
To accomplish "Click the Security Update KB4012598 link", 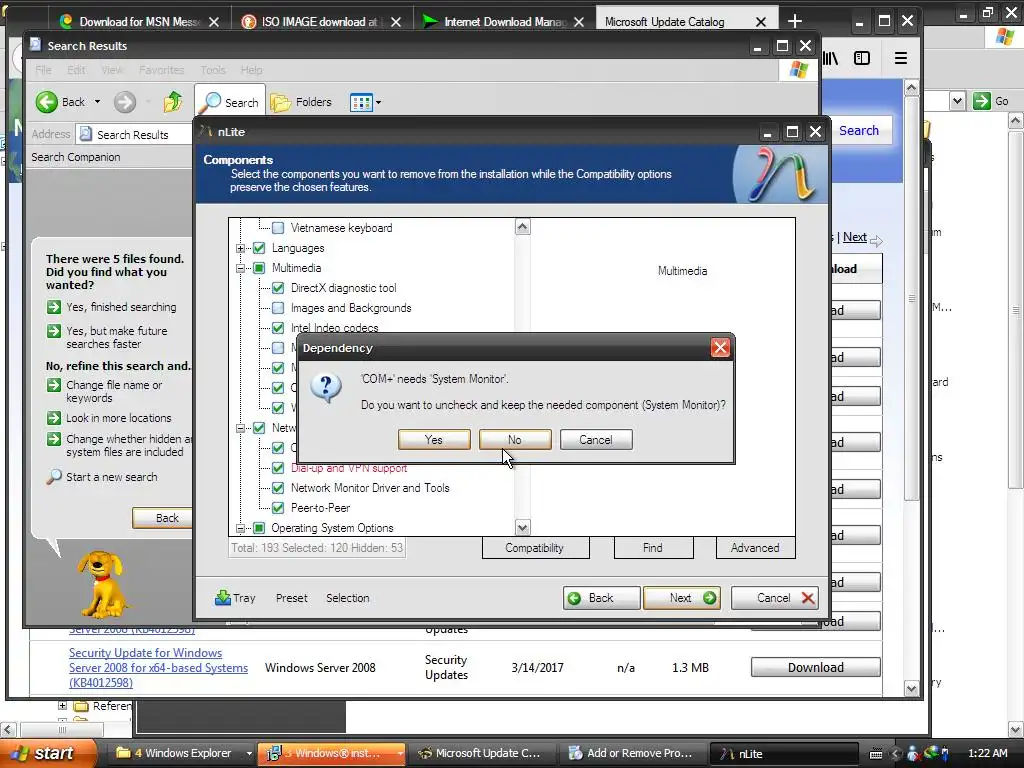I will point(158,667).
